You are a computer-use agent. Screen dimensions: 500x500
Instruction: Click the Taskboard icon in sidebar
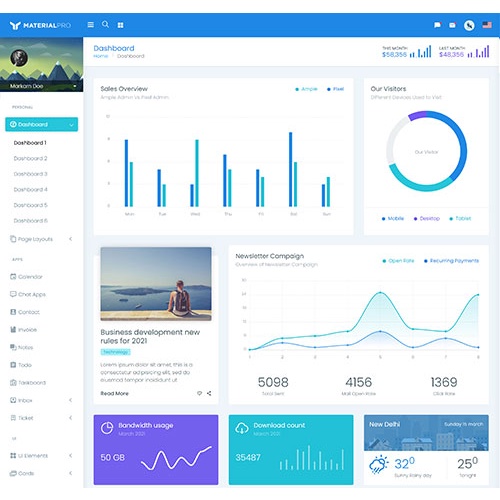pyautogui.click(x=13, y=382)
